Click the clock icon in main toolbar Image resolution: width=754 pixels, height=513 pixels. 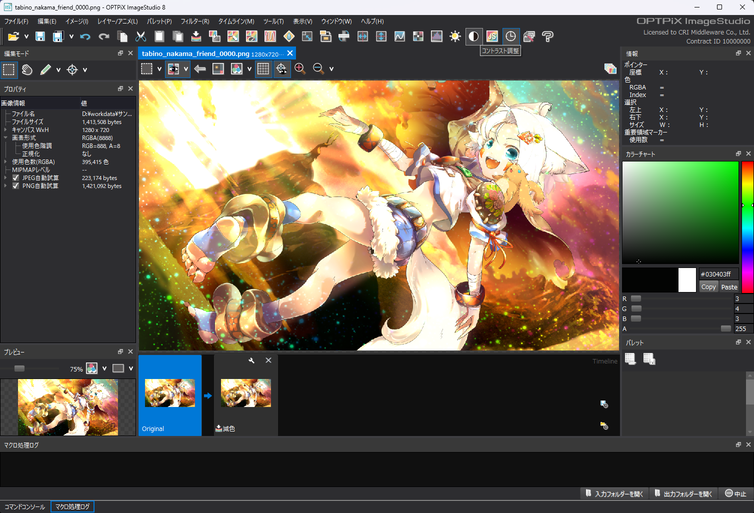pos(511,36)
